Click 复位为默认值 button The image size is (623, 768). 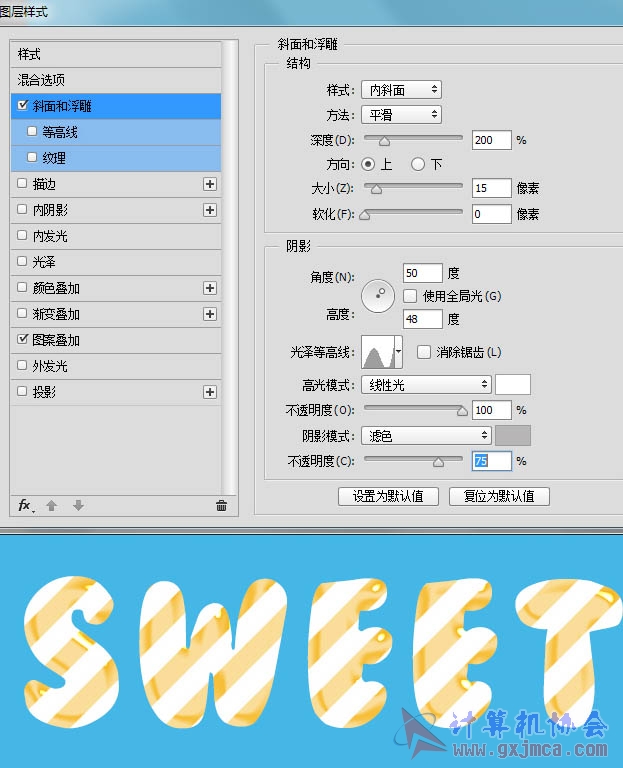point(499,496)
